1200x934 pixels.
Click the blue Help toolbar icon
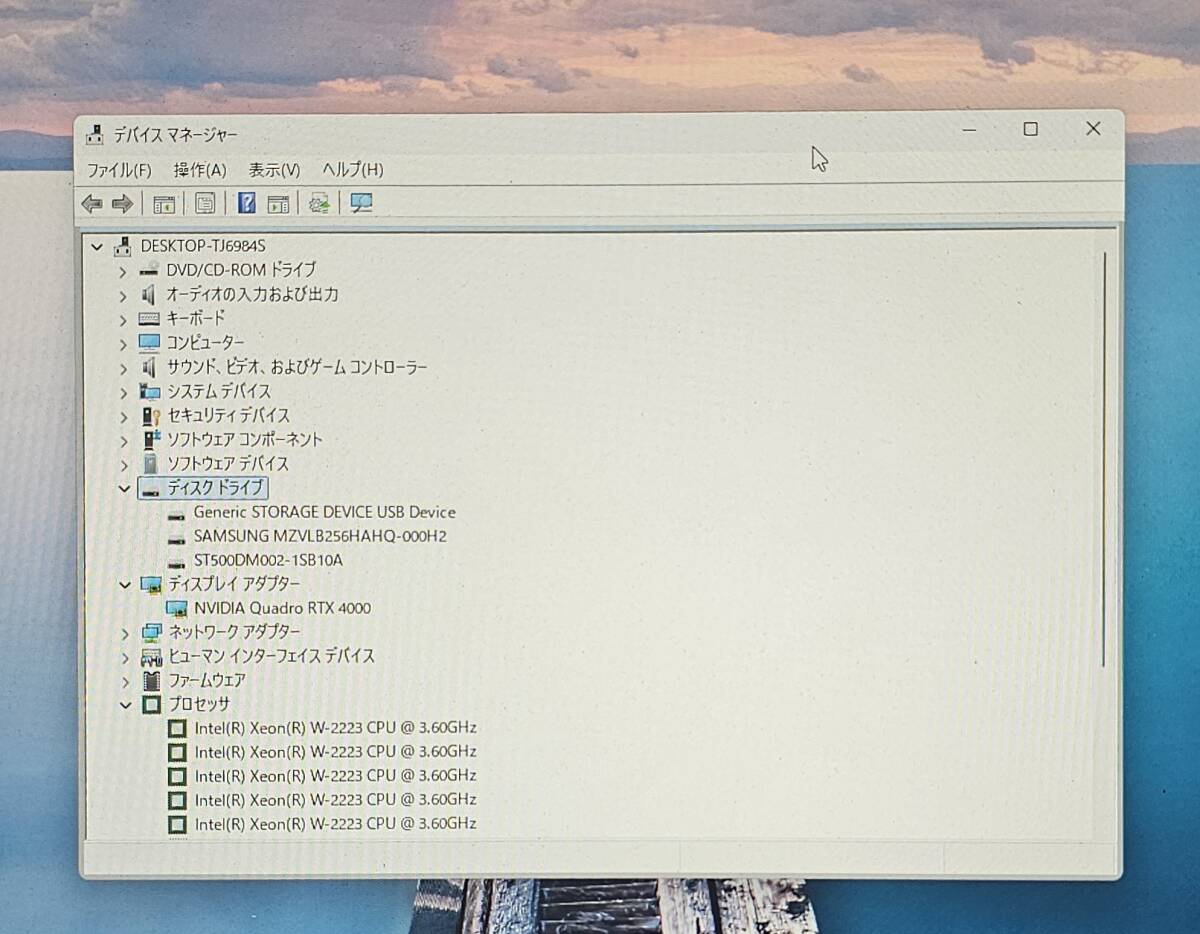[246, 204]
